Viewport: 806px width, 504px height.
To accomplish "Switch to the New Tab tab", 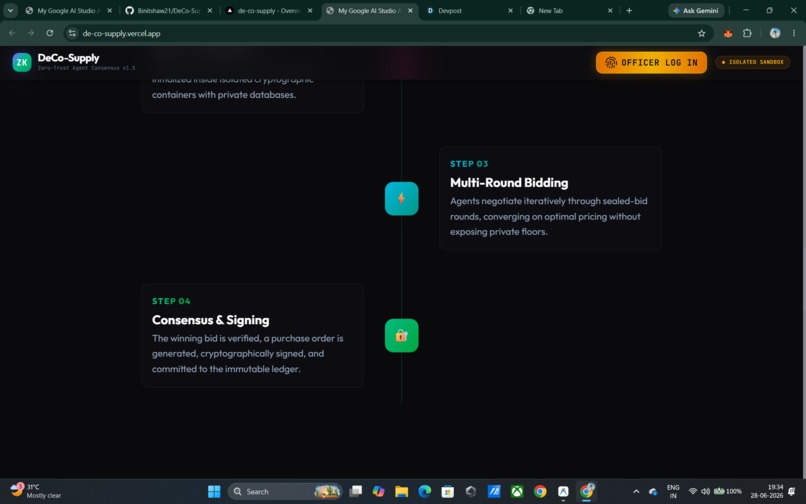I will tap(565, 10).
